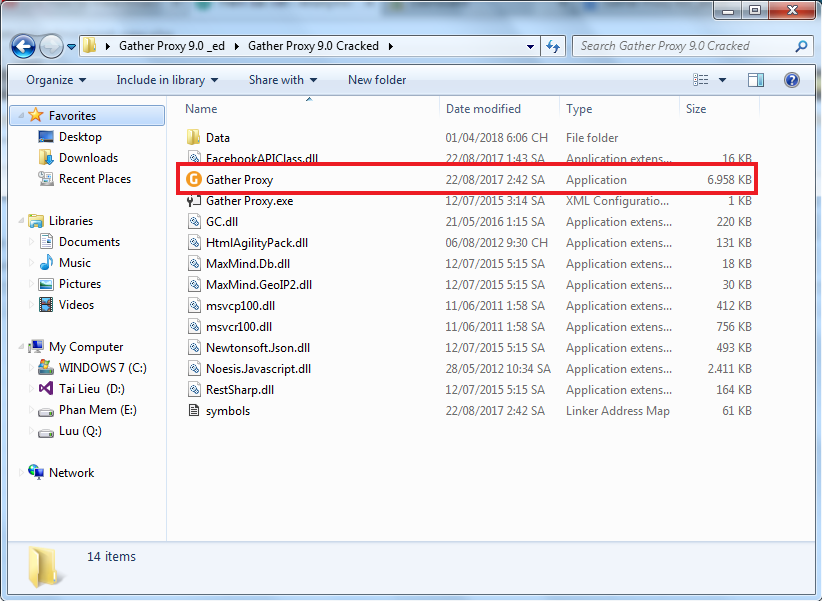
Task: Change your view icon button
Action: 700,80
